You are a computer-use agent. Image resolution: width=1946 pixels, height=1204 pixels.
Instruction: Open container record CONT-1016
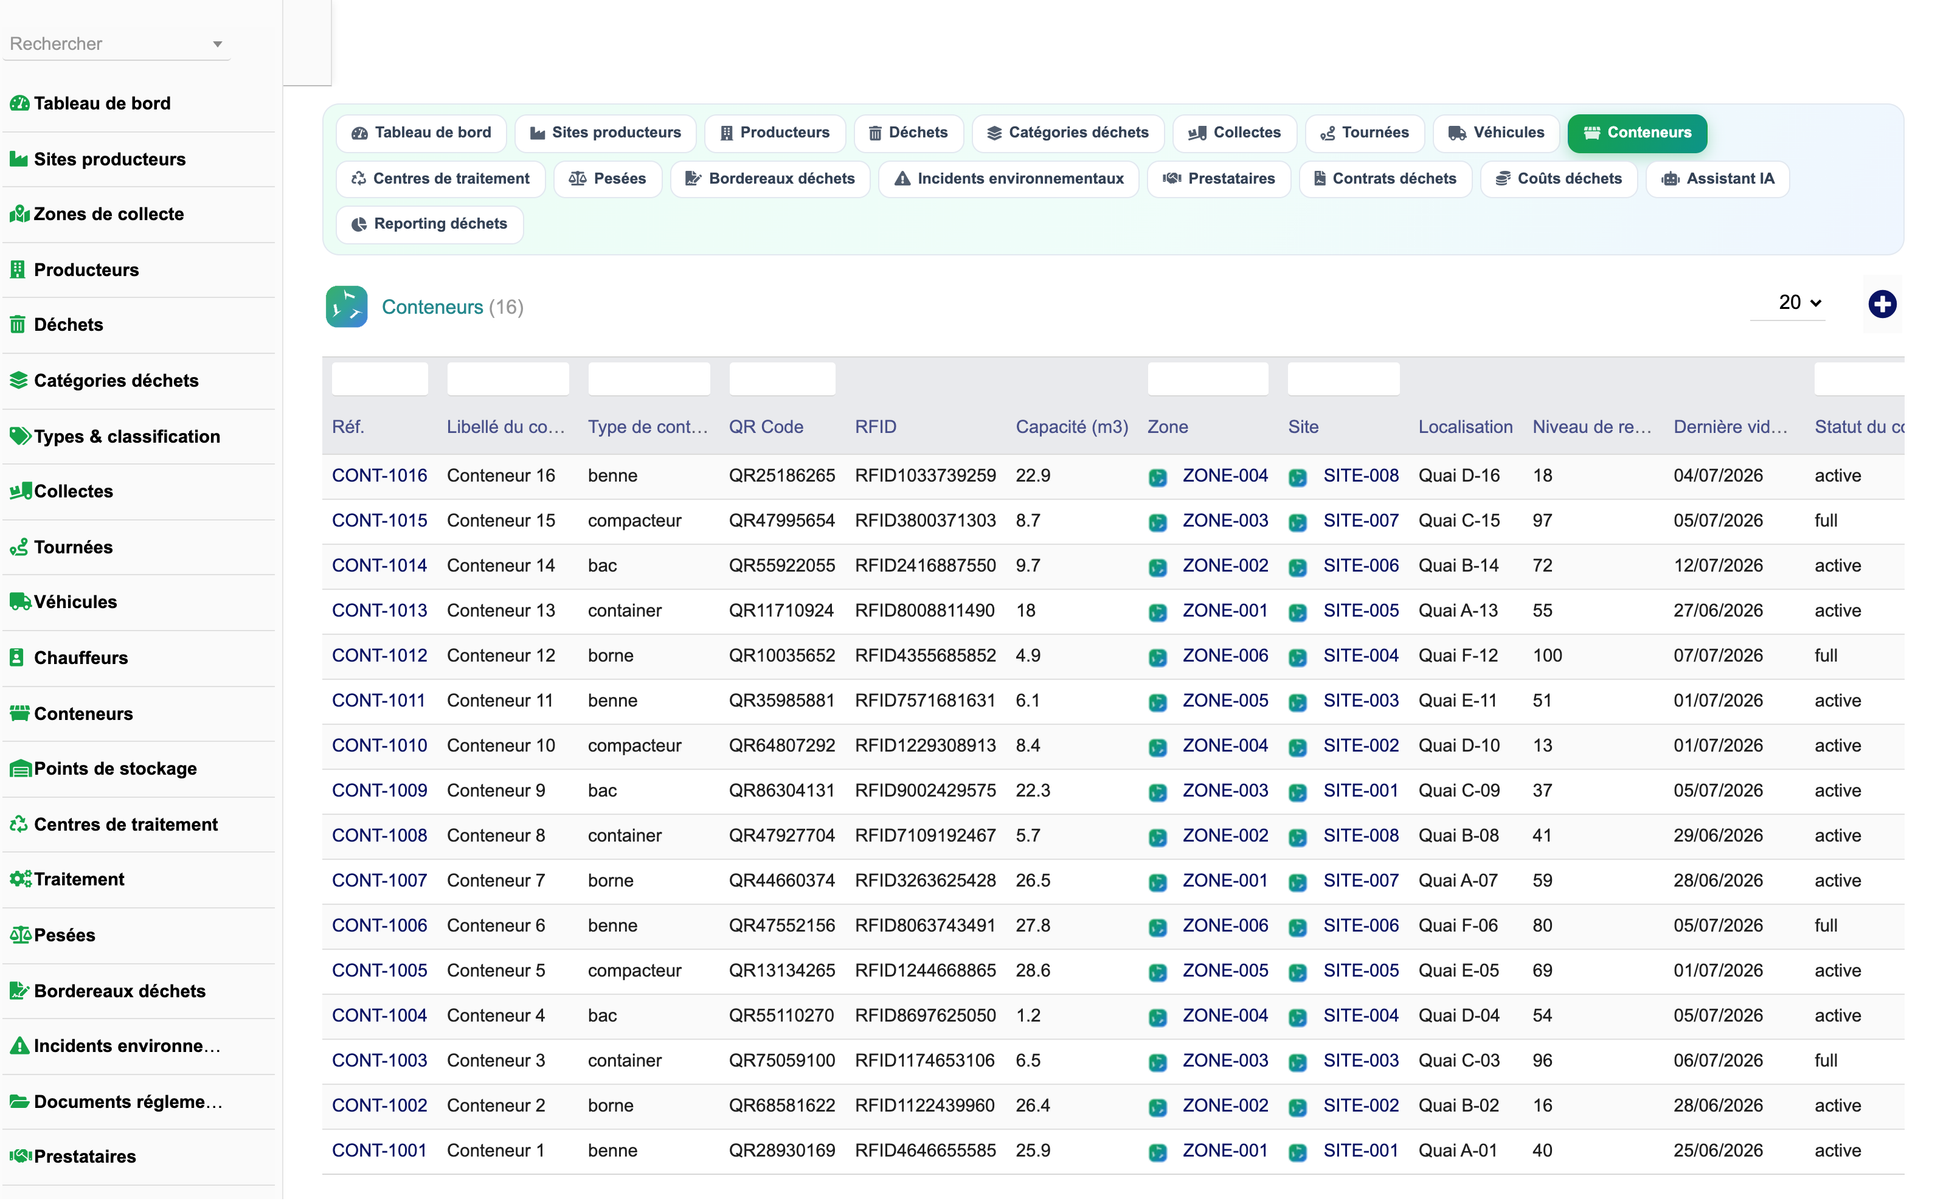379,476
